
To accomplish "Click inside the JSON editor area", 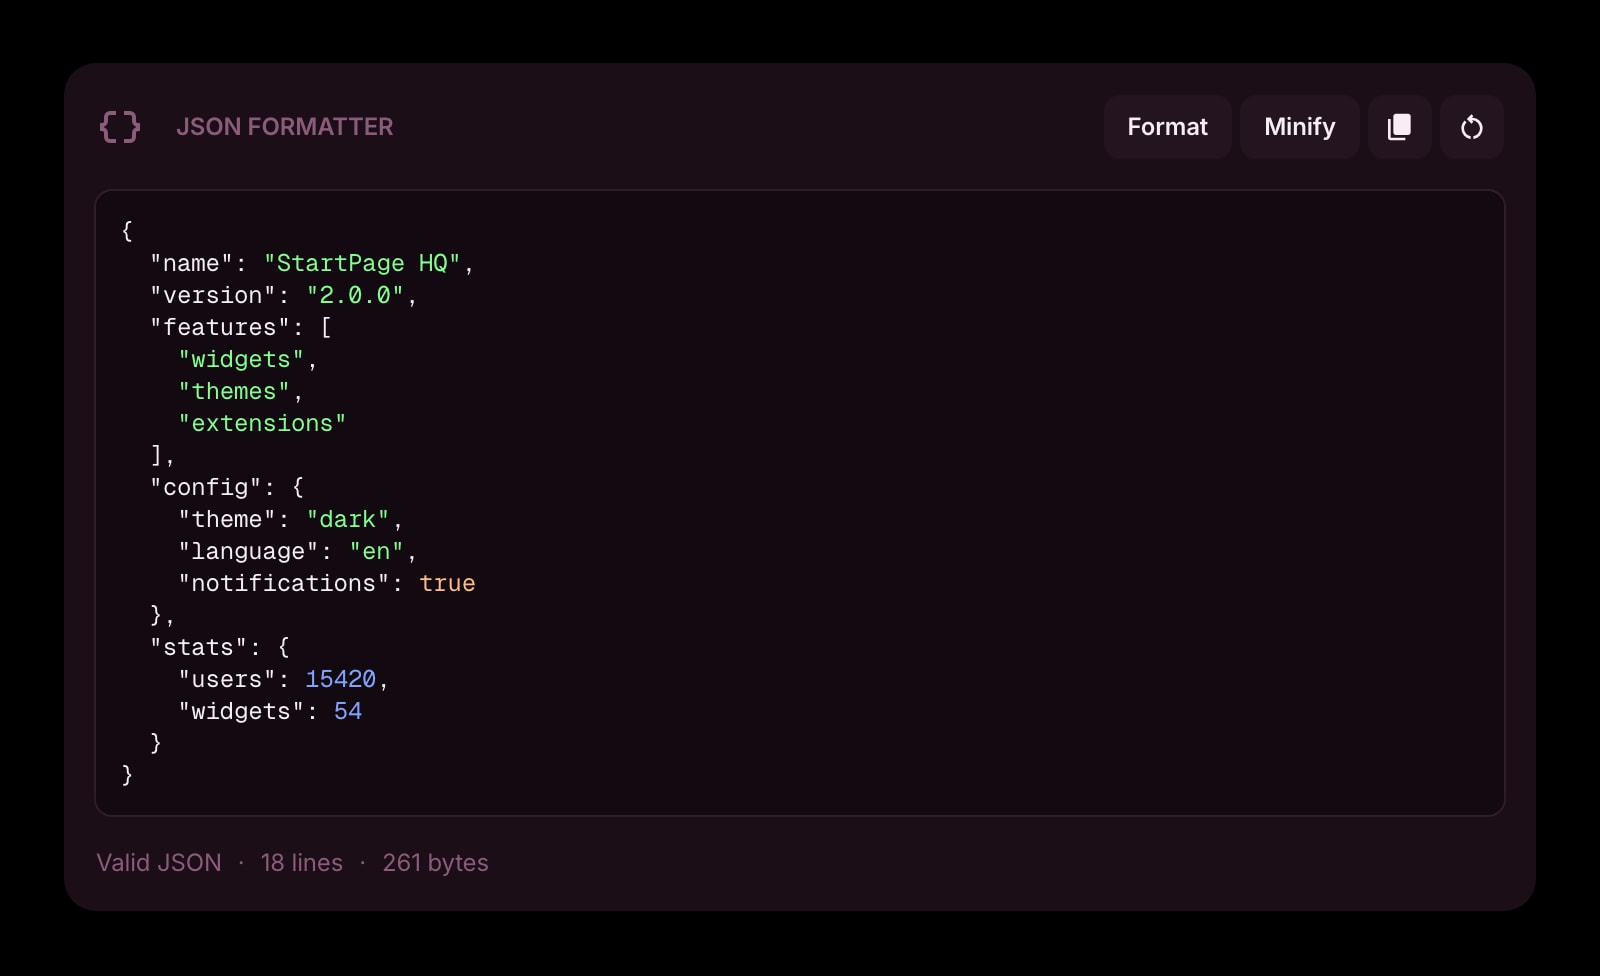I will click(x=800, y=500).
